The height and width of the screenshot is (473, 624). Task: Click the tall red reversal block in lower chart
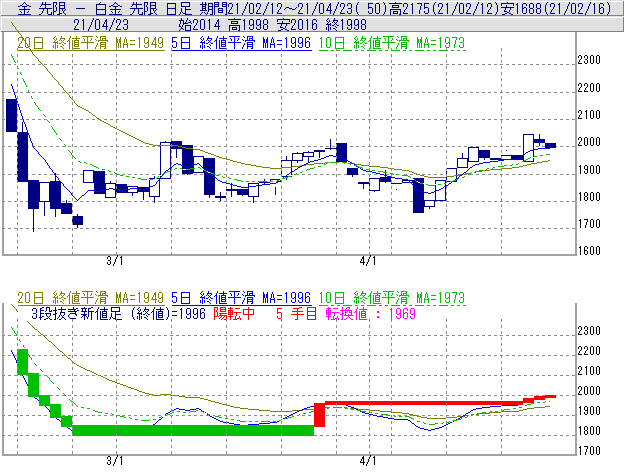pos(320,415)
